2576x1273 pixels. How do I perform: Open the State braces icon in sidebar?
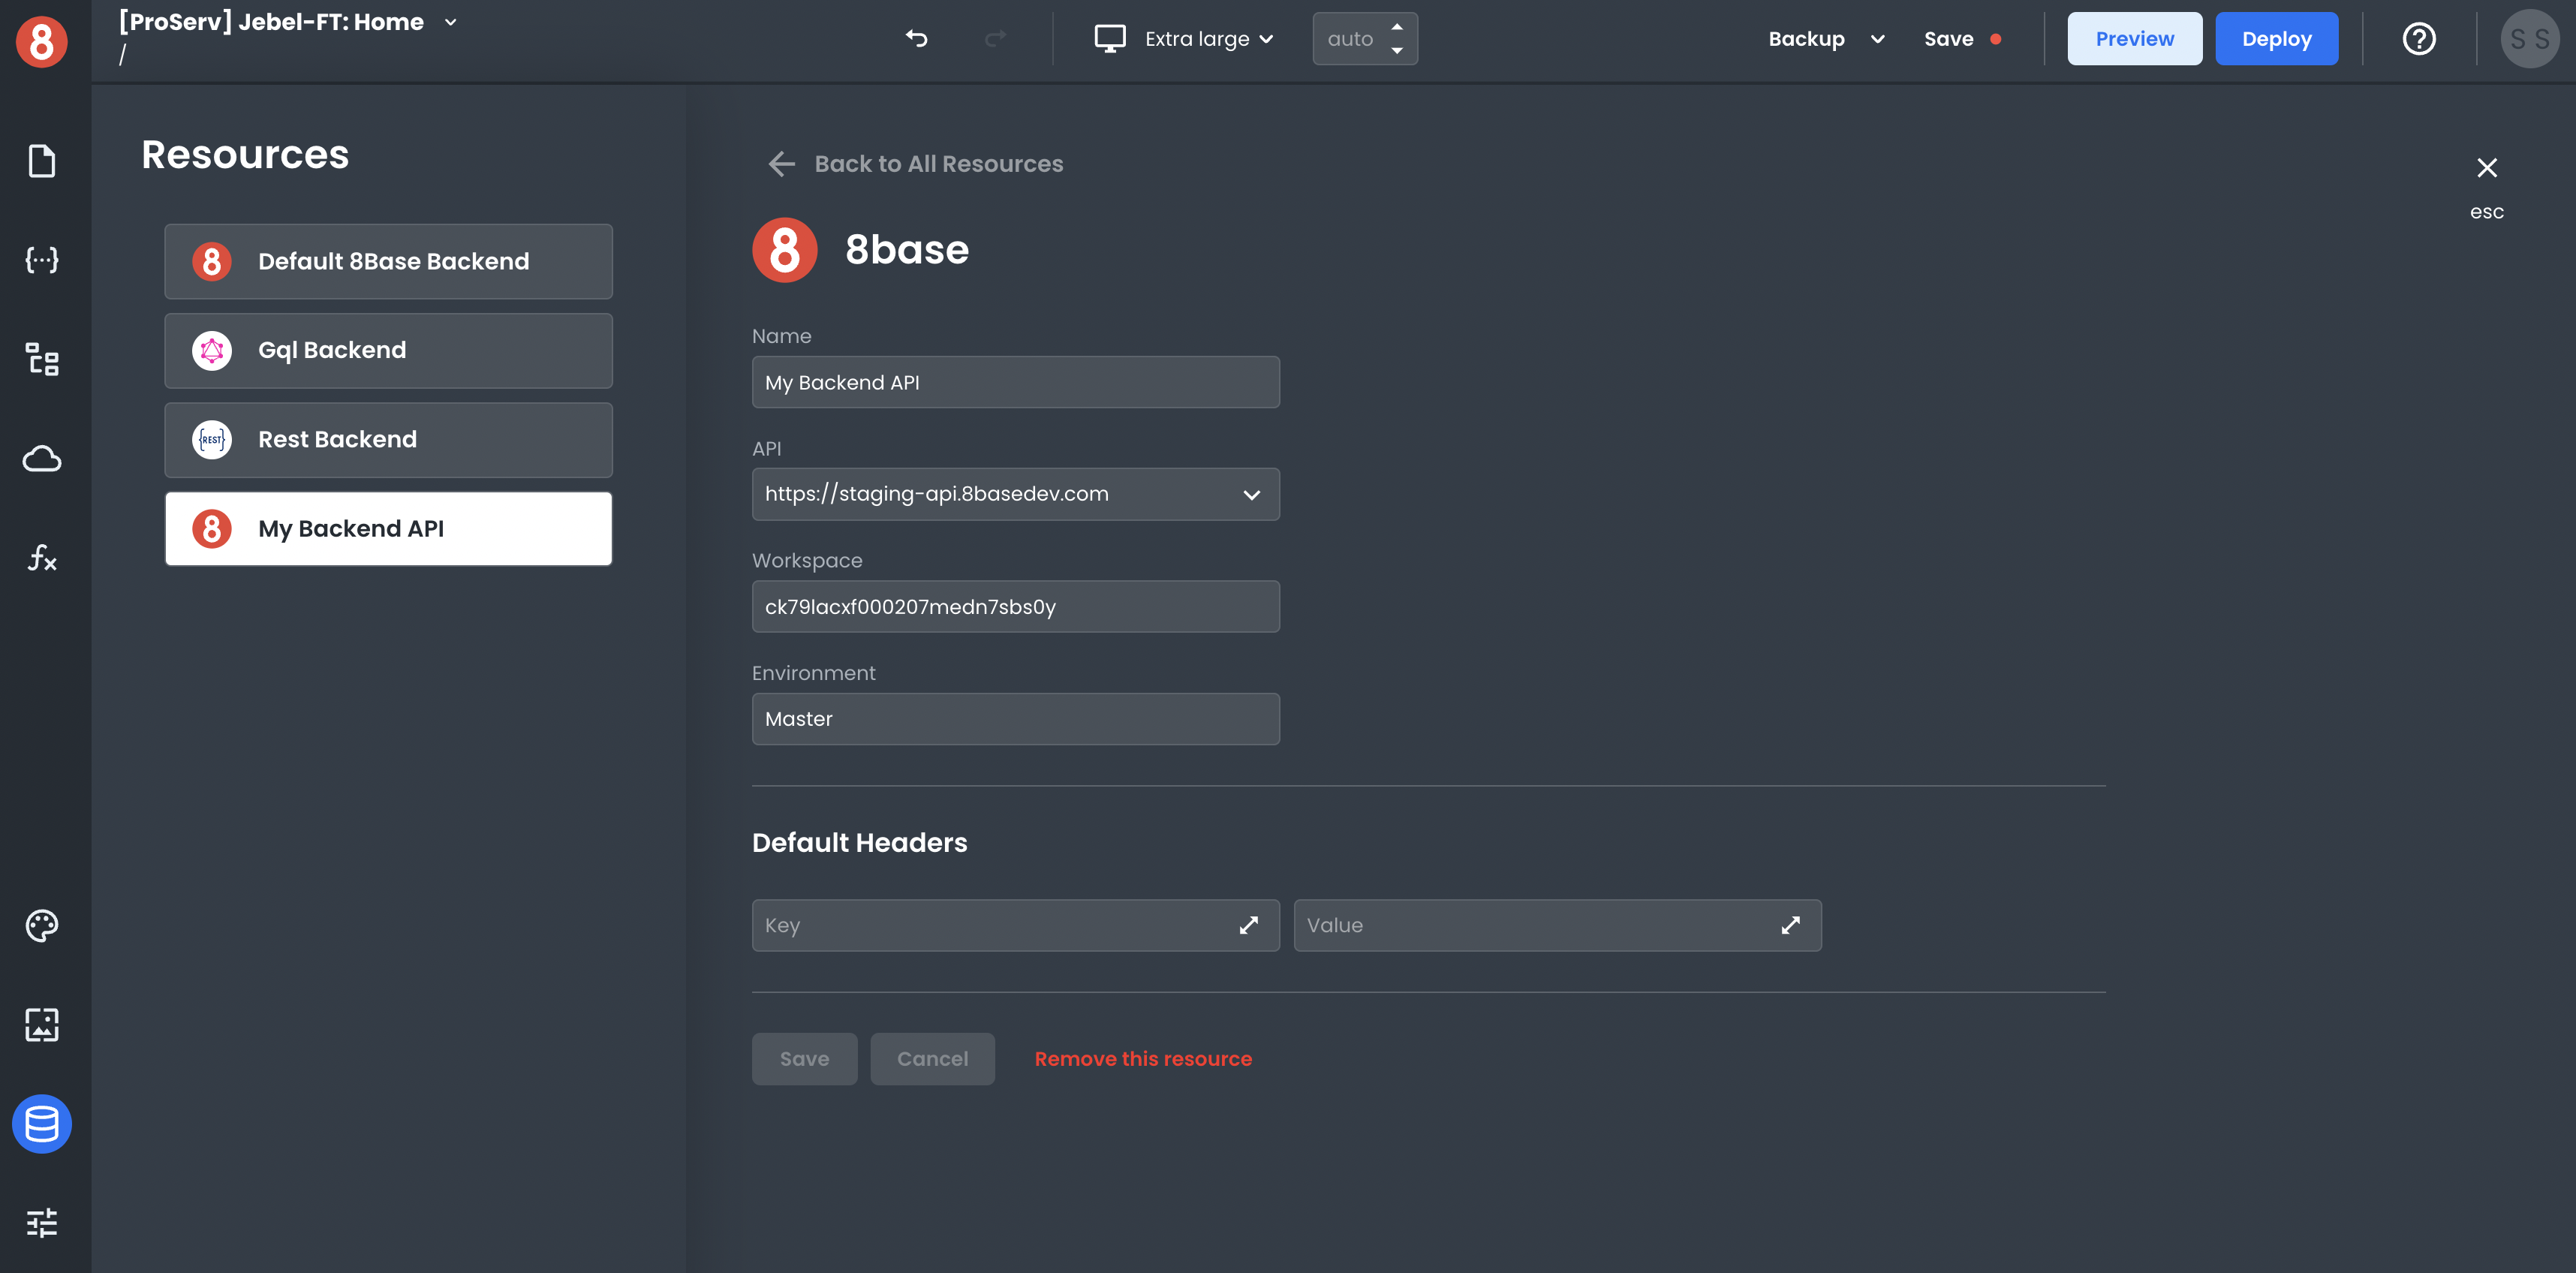(x=41, y=260)
